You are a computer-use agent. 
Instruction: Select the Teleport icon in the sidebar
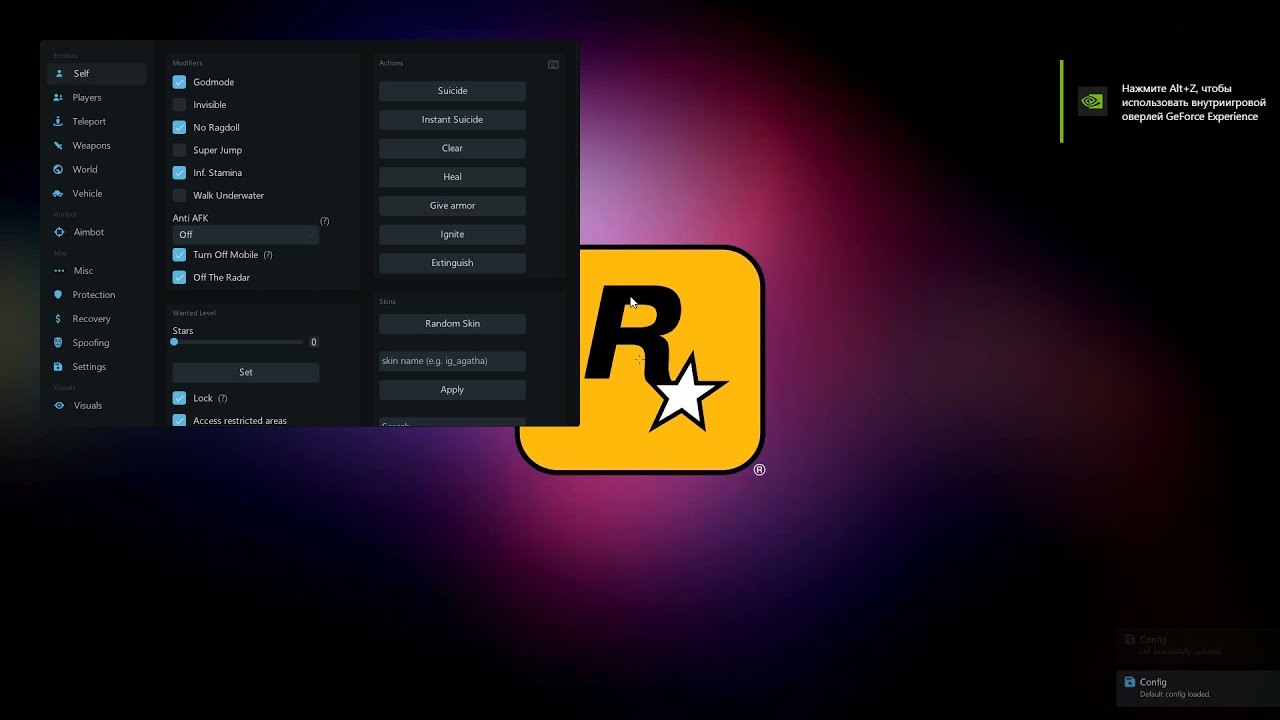coord(59,122)
